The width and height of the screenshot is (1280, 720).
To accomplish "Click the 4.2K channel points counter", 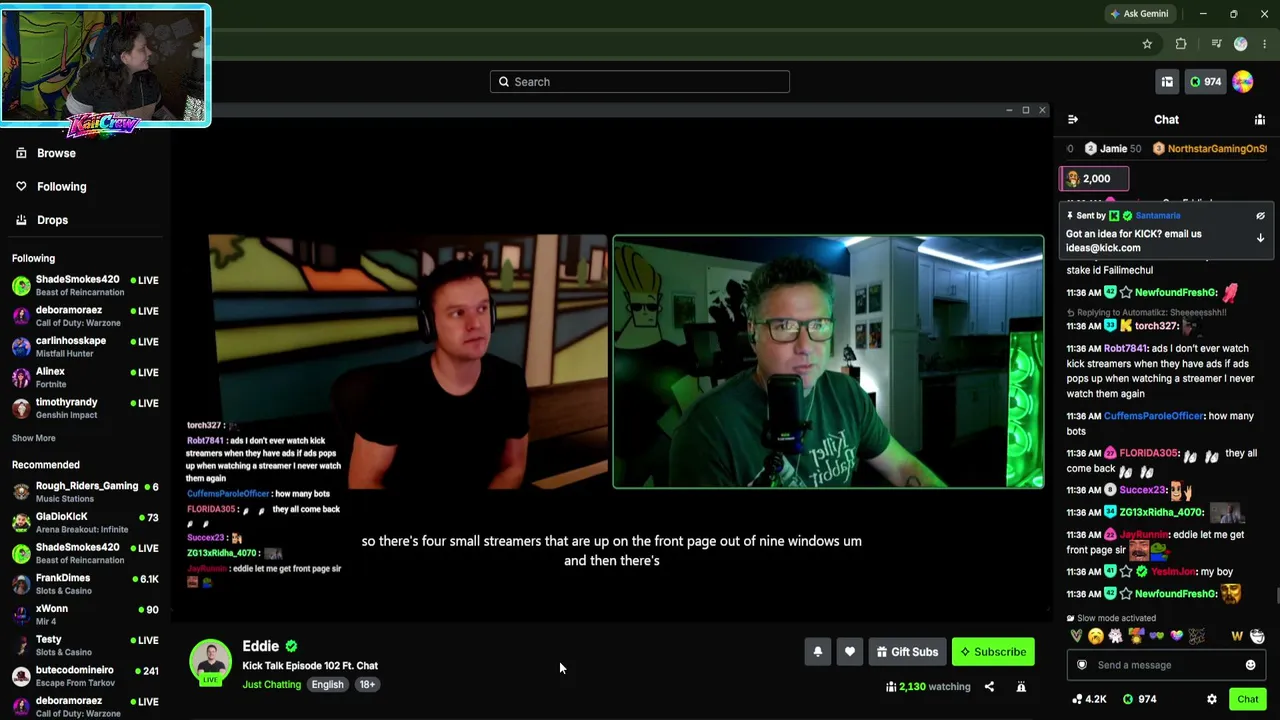I will tap(1089, 699).
